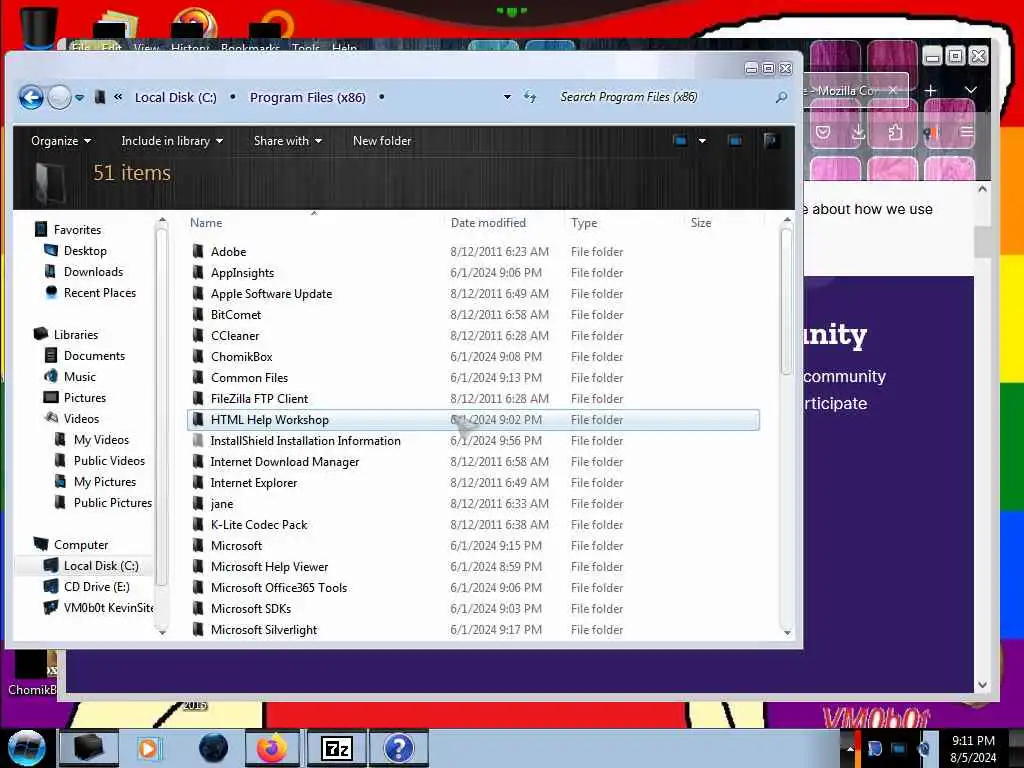Click the Back navigation arrow in Explorer

pyautogui.click(x=31, y=97)
